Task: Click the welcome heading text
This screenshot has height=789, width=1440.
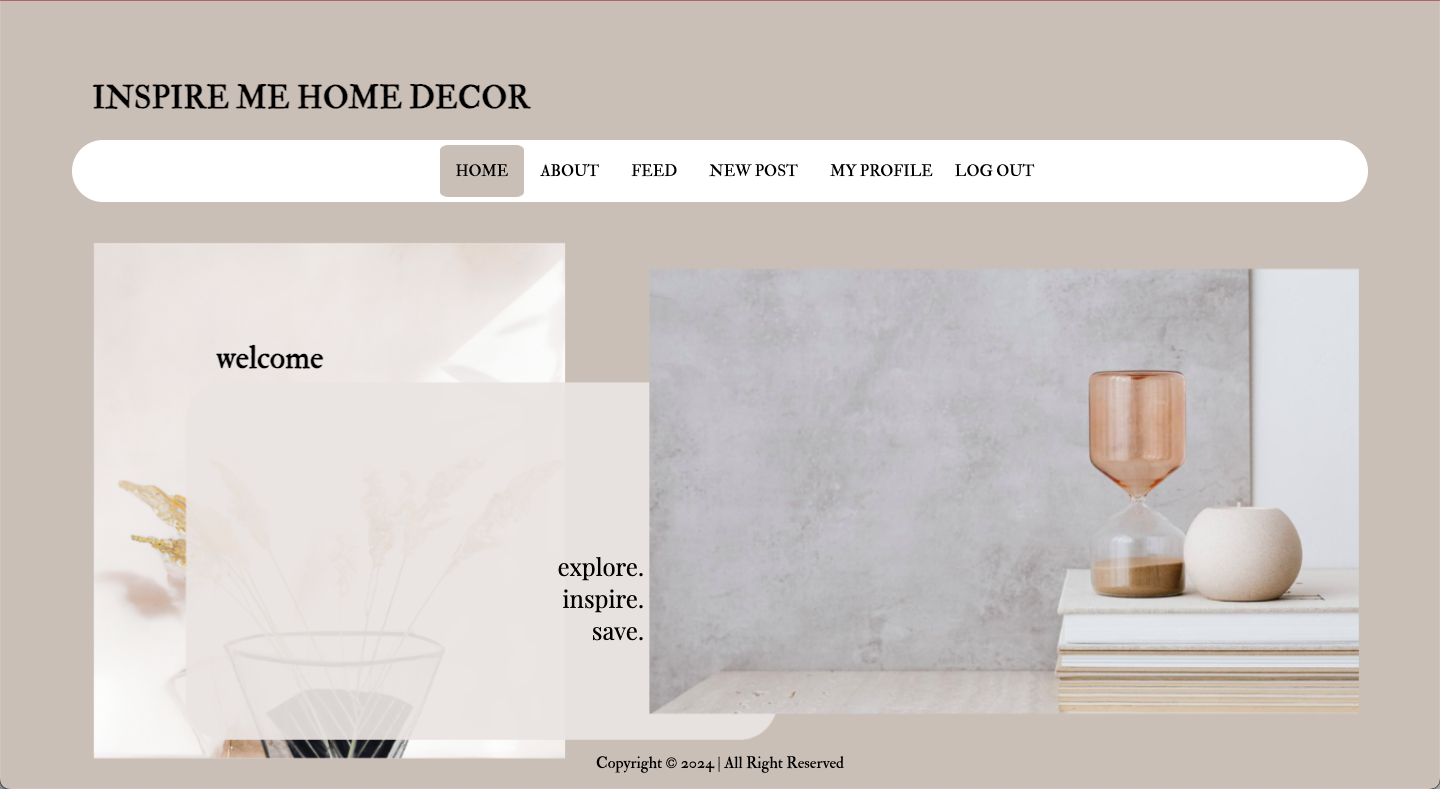Action: click(269, 358)
